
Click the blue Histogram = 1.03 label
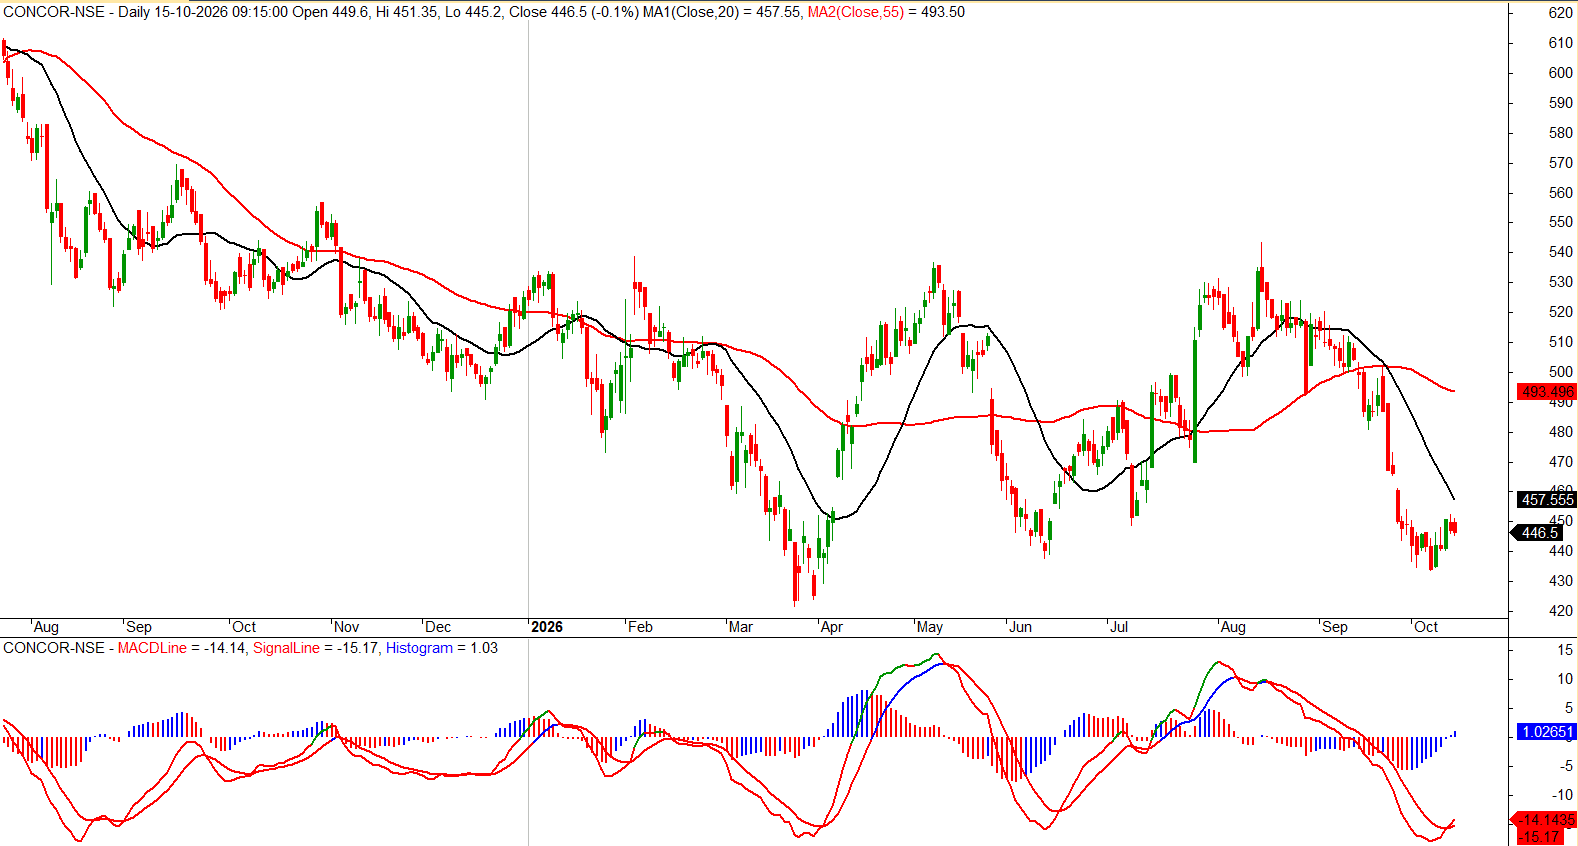tap(442, 648)
